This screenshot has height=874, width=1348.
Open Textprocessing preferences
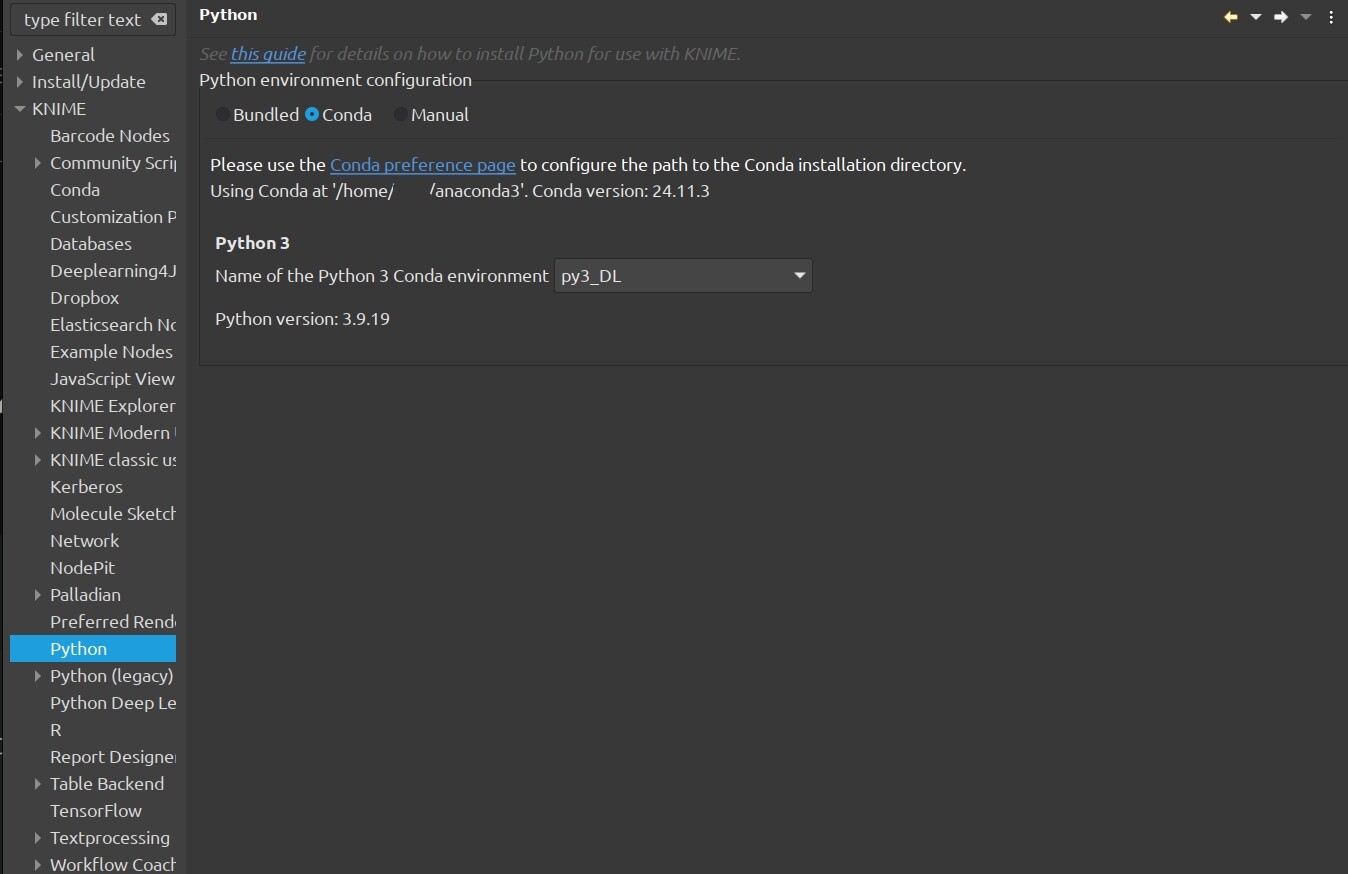pyautogui.click(x=110, y=838)
